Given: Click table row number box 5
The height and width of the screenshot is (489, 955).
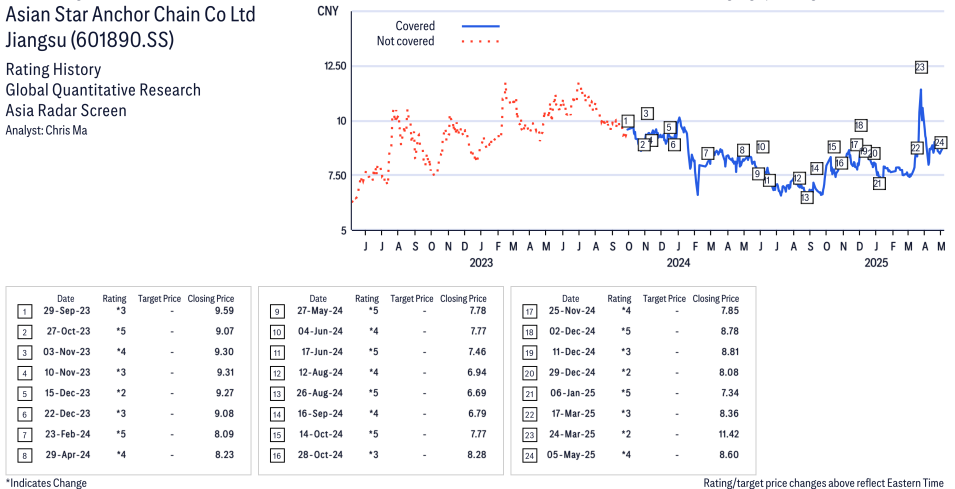Looking at the screenshot, I should point(24,395).
